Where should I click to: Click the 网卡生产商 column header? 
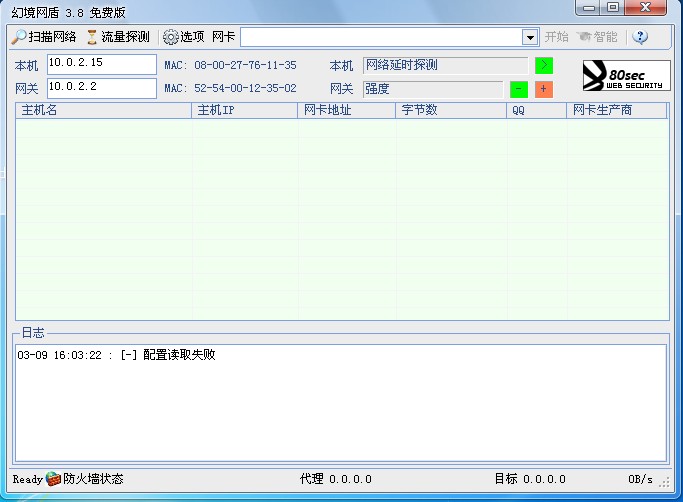tap(616, 110)
